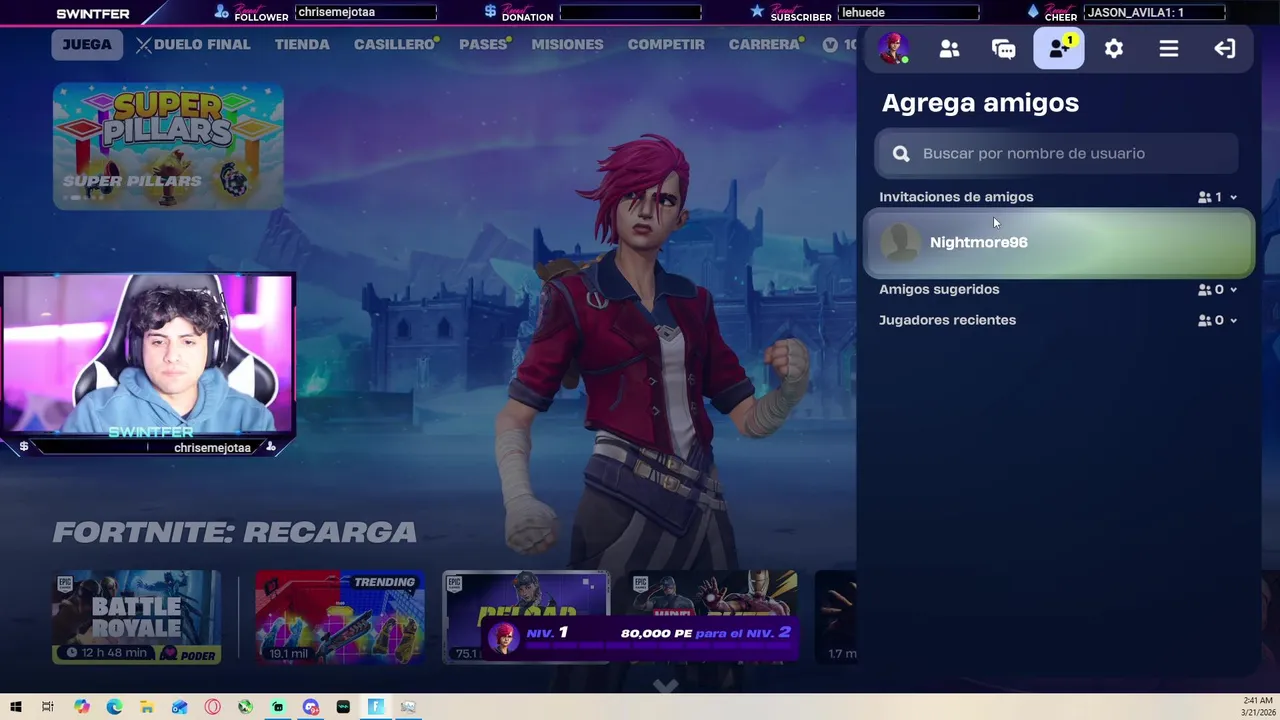This screenshot has width=1280, height=720.
Task: Click the SWINTFER logo in the stream overlay
Action: tap(93, 14)
